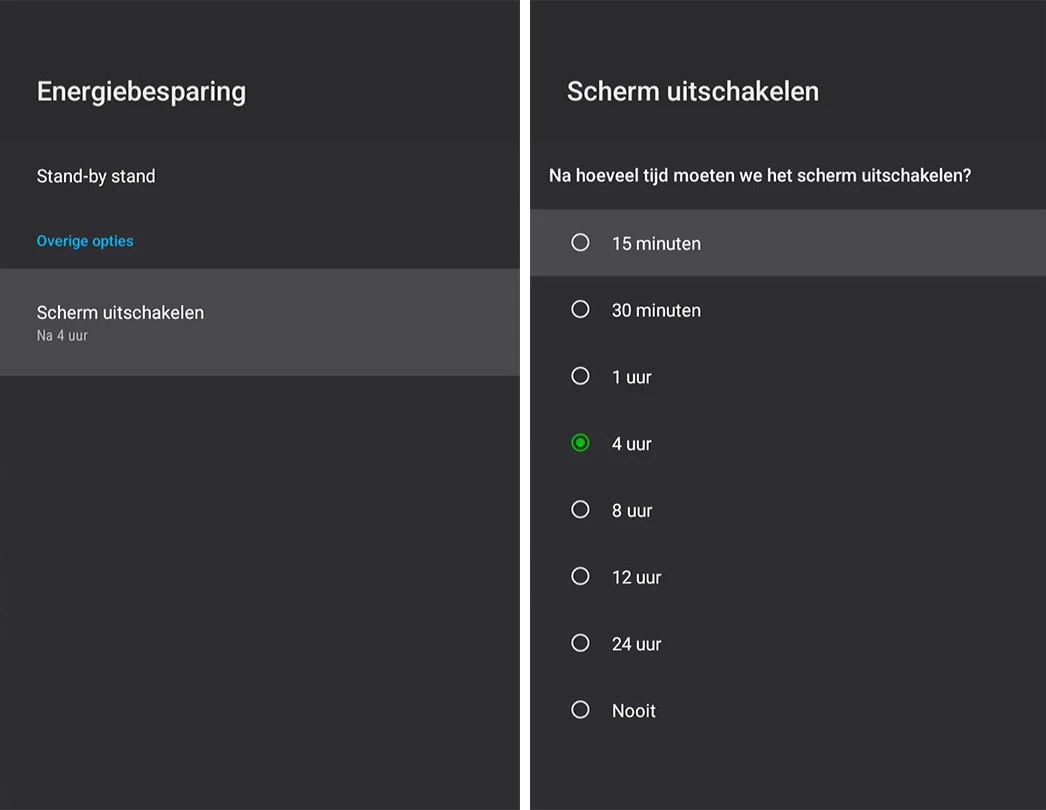Click the Energiebesparing panel heading
Screen dimensions: 1046x810
click(x=141, y=91)
